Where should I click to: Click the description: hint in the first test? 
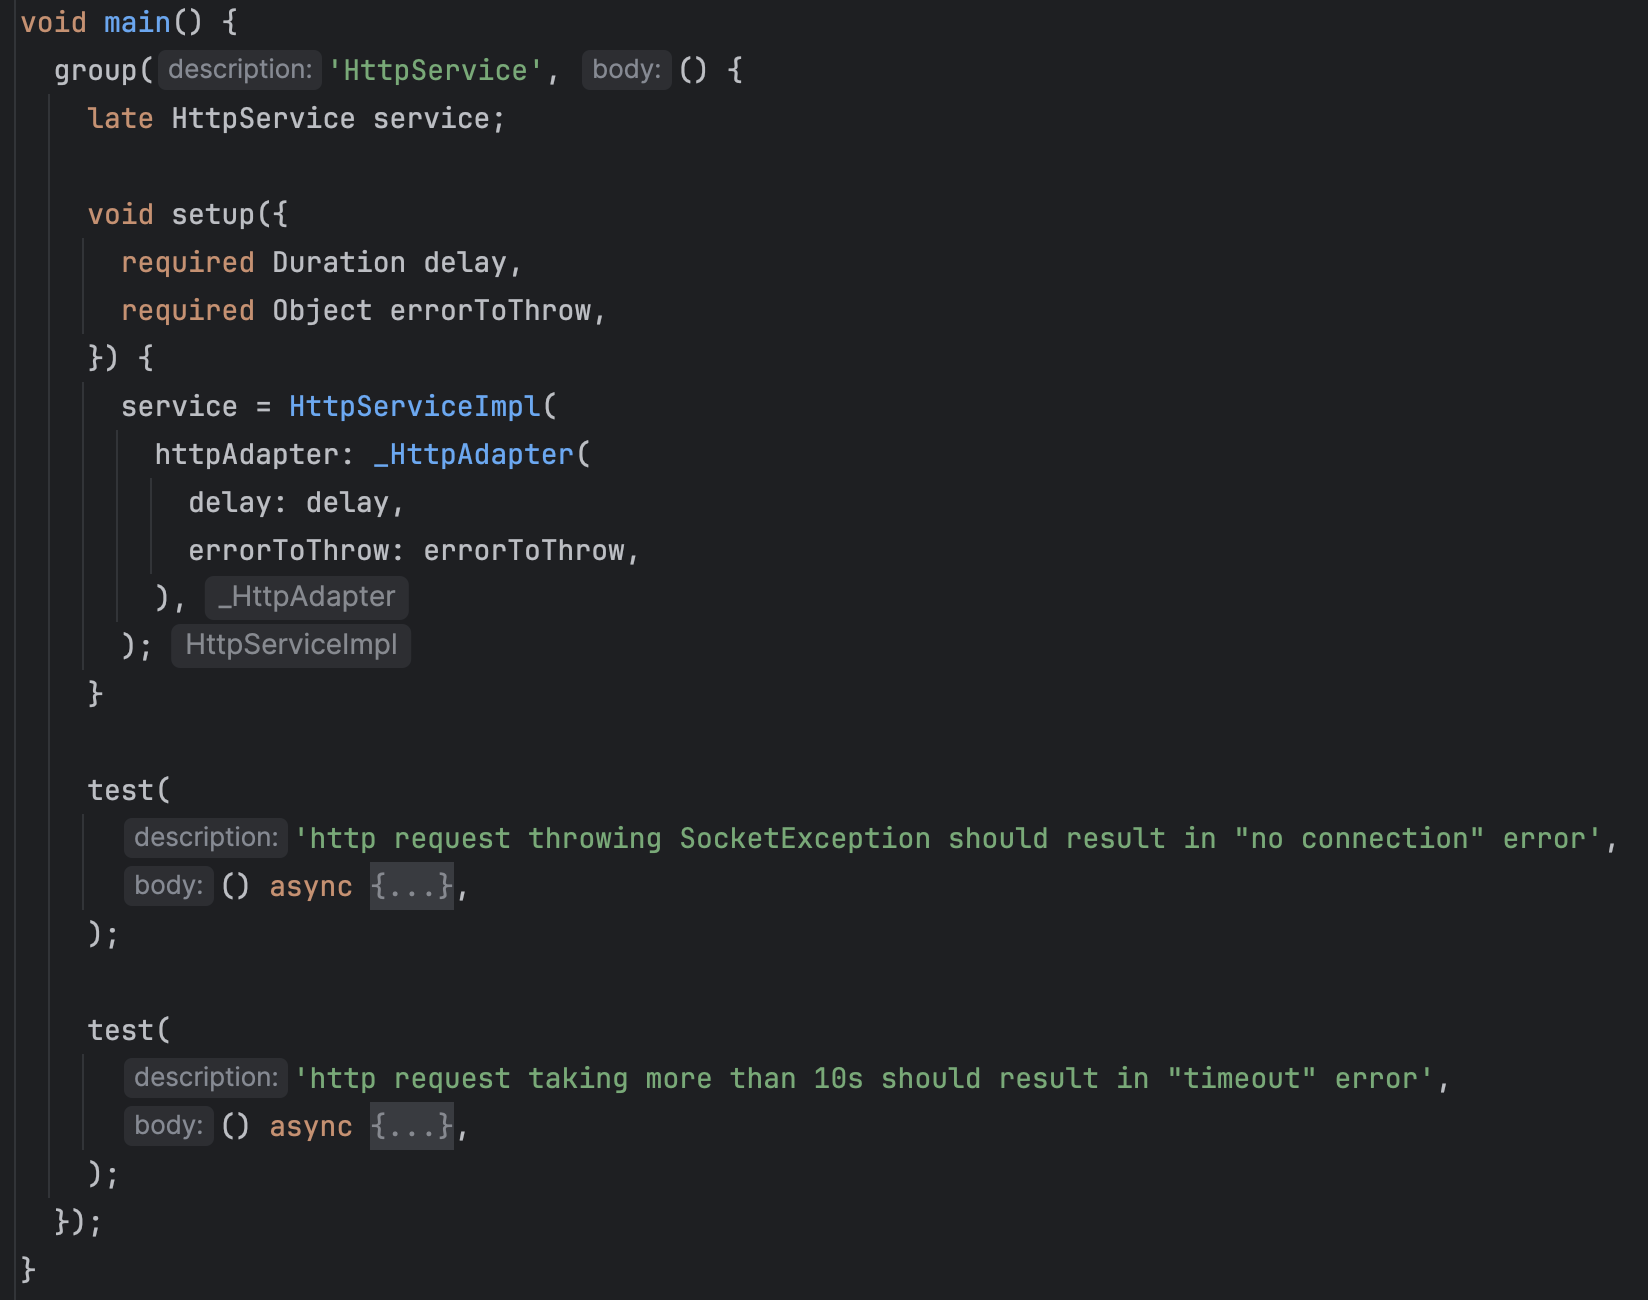click(205, 837)
